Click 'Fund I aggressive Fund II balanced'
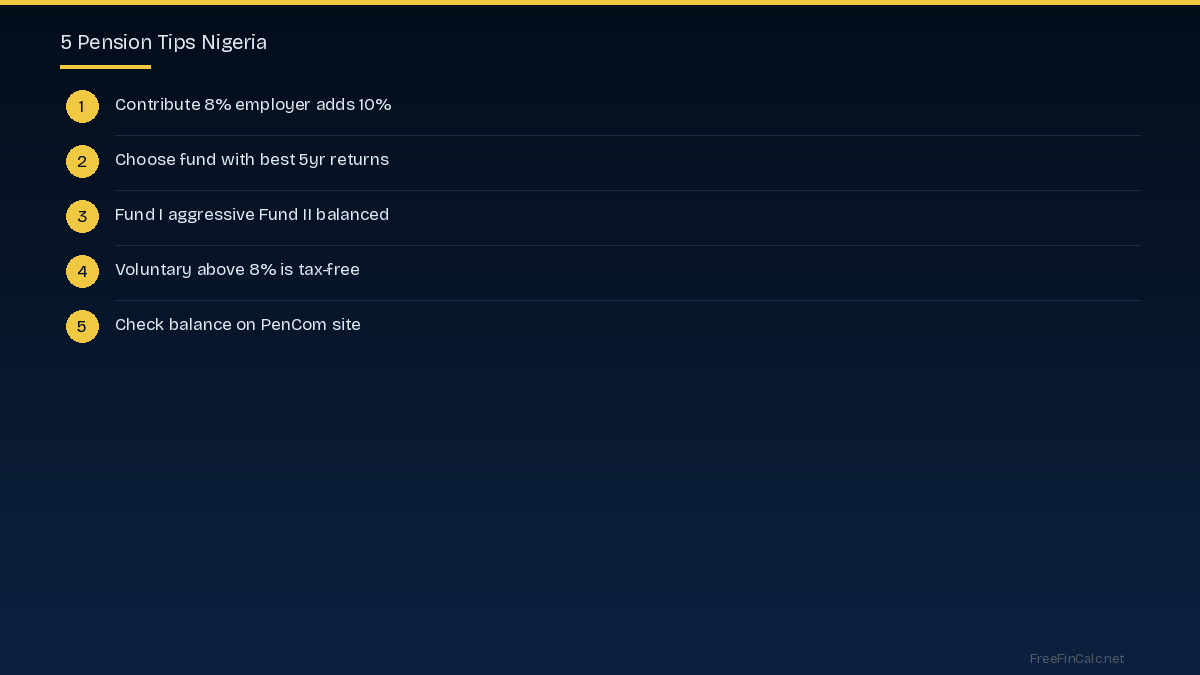Image resolution: width=1200 pixels, height=675 pixels. 252,215
